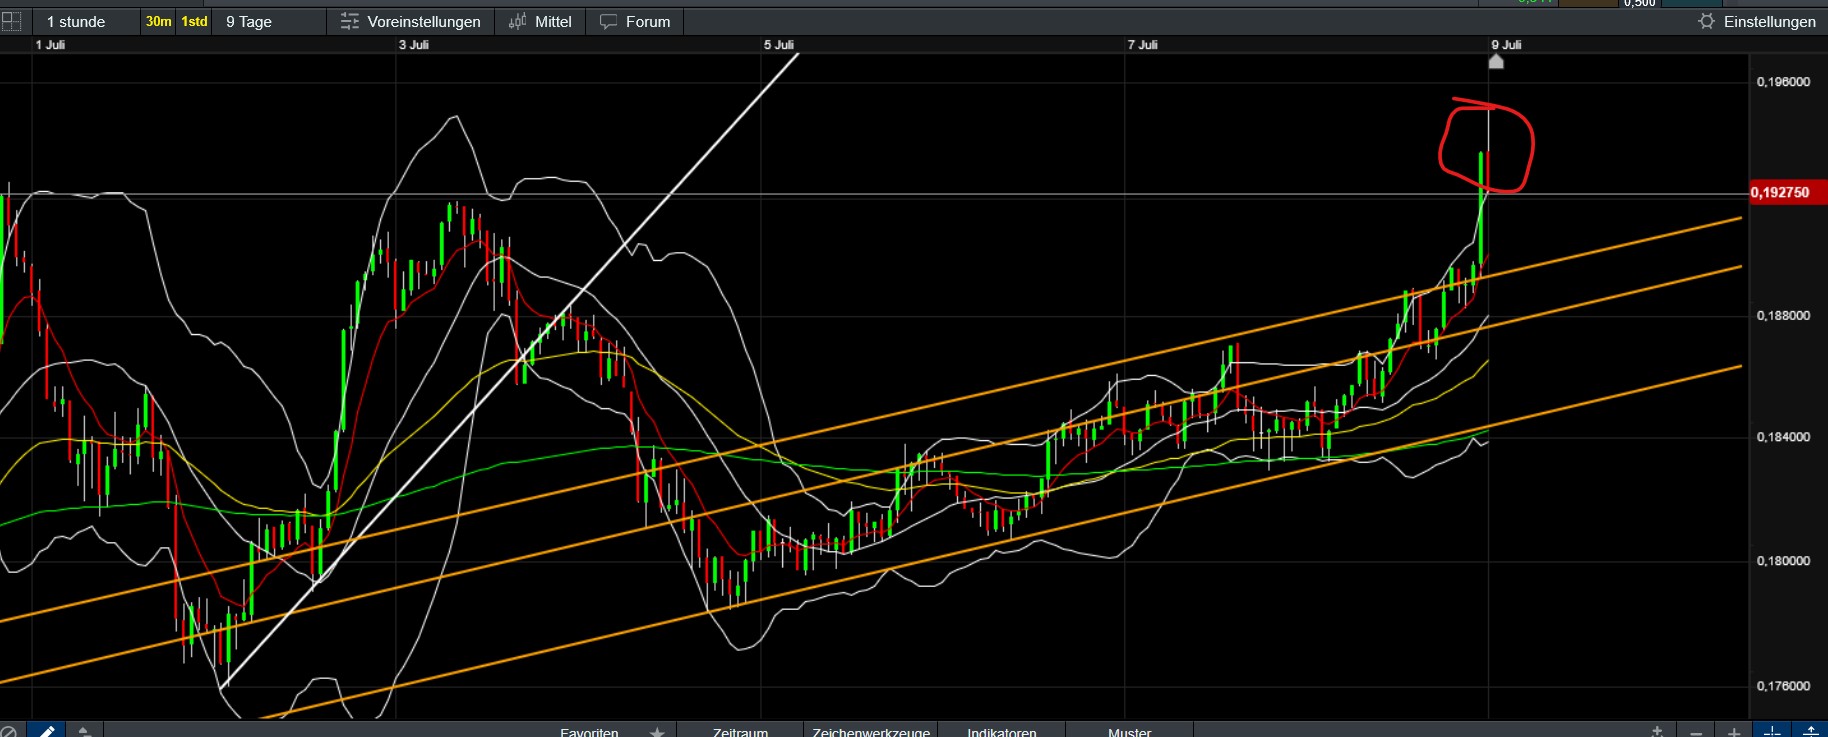Click the Mittel candlestick icon
Screen dimensions: 1828x737
click(x=517, y=21)
